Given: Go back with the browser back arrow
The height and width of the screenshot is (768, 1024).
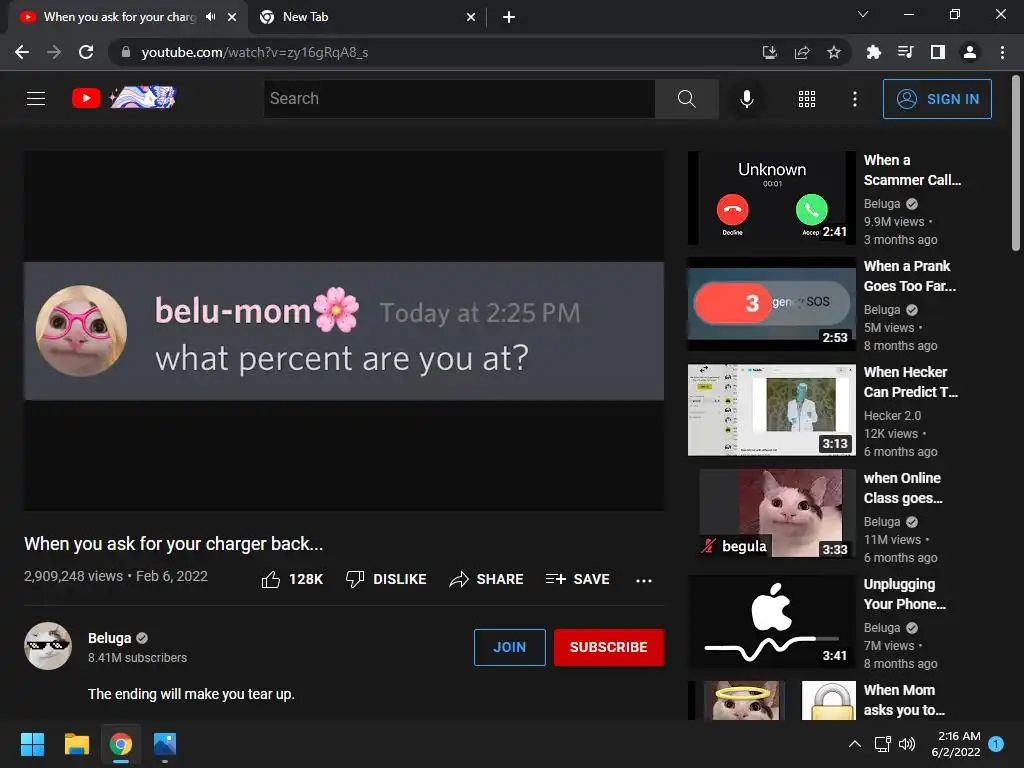Looking at the screenshot, I should (x=22, y=52).
